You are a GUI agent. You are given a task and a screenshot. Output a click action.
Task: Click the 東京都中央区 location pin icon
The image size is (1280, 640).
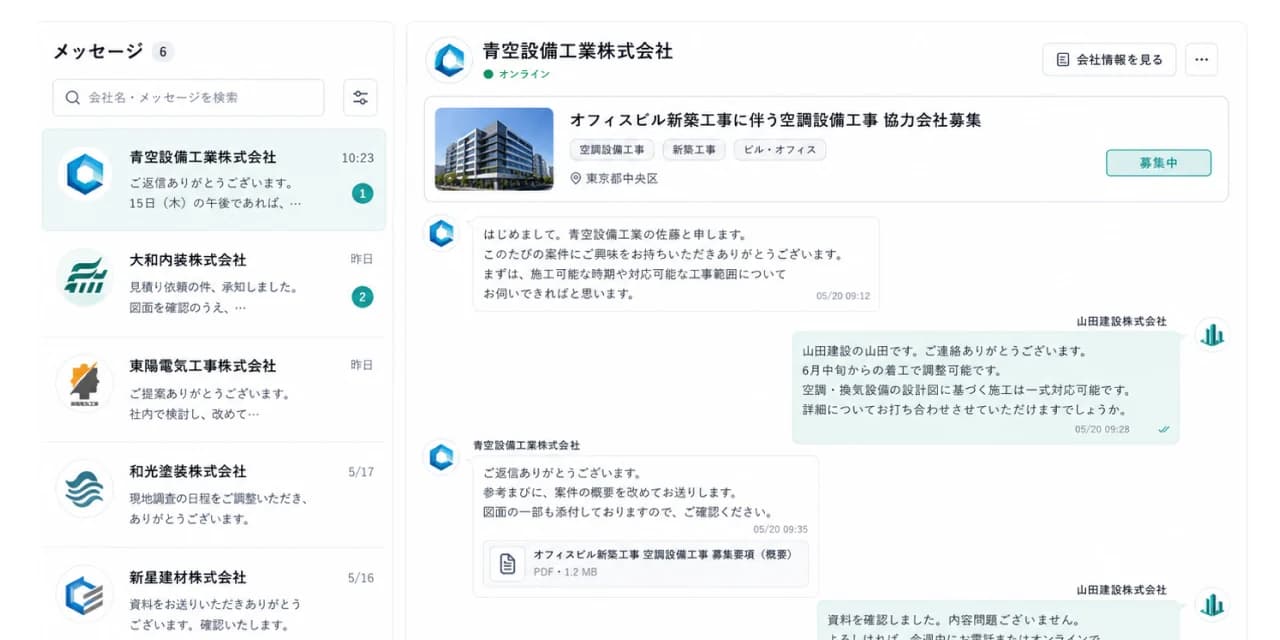[576, 179]
